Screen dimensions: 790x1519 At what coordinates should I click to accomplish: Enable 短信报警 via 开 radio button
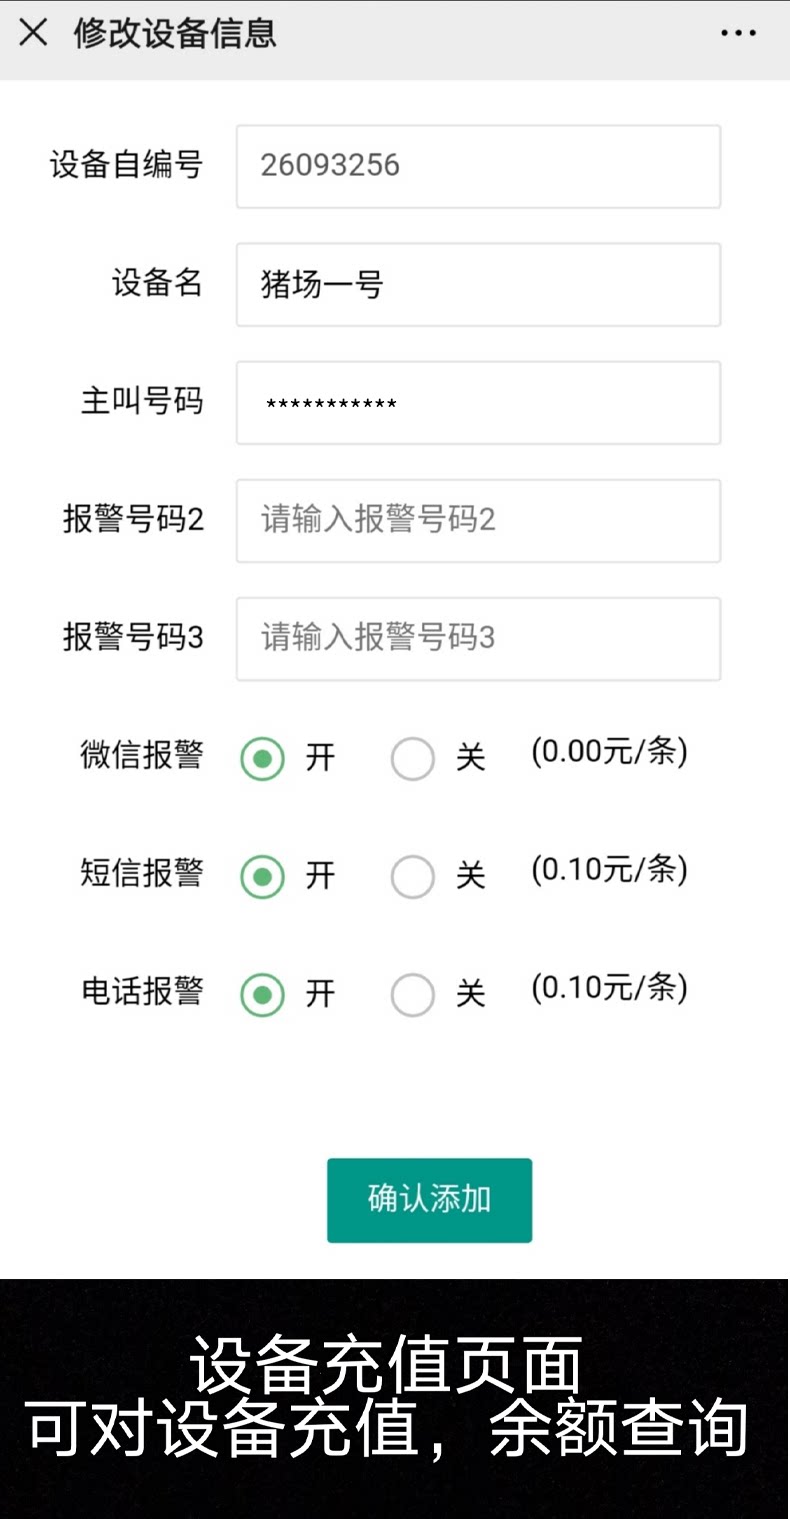262,877
